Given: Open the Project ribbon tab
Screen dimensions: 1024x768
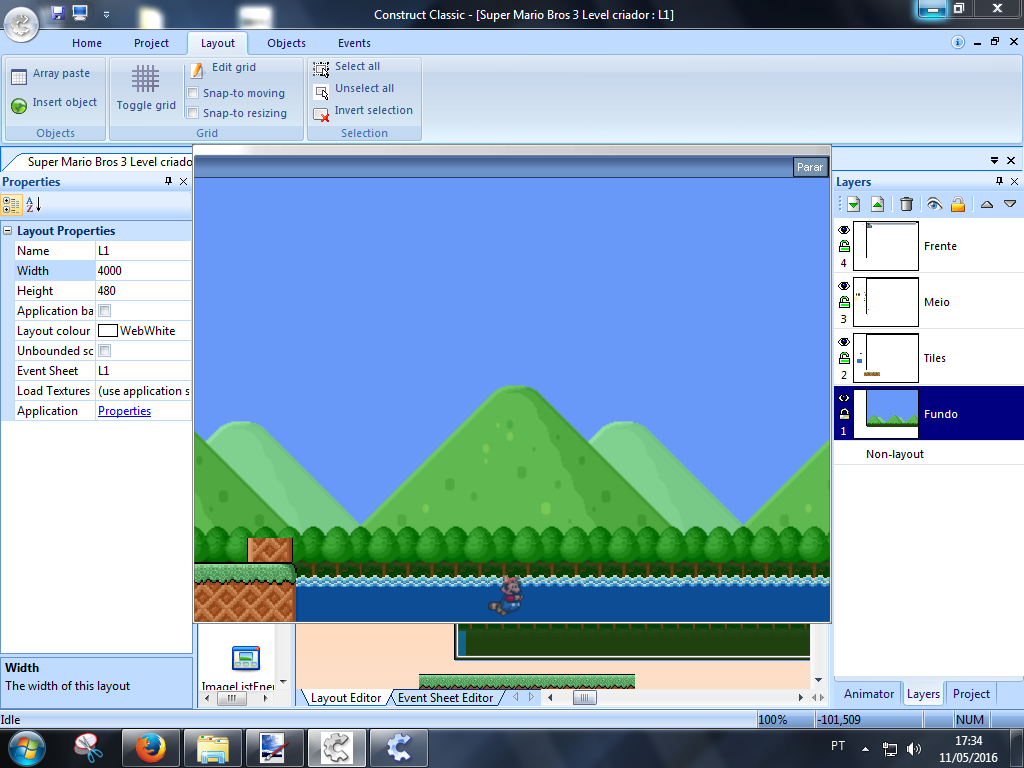Looking at the screenshot, I should pyautogui.click(x=151, y=43).
